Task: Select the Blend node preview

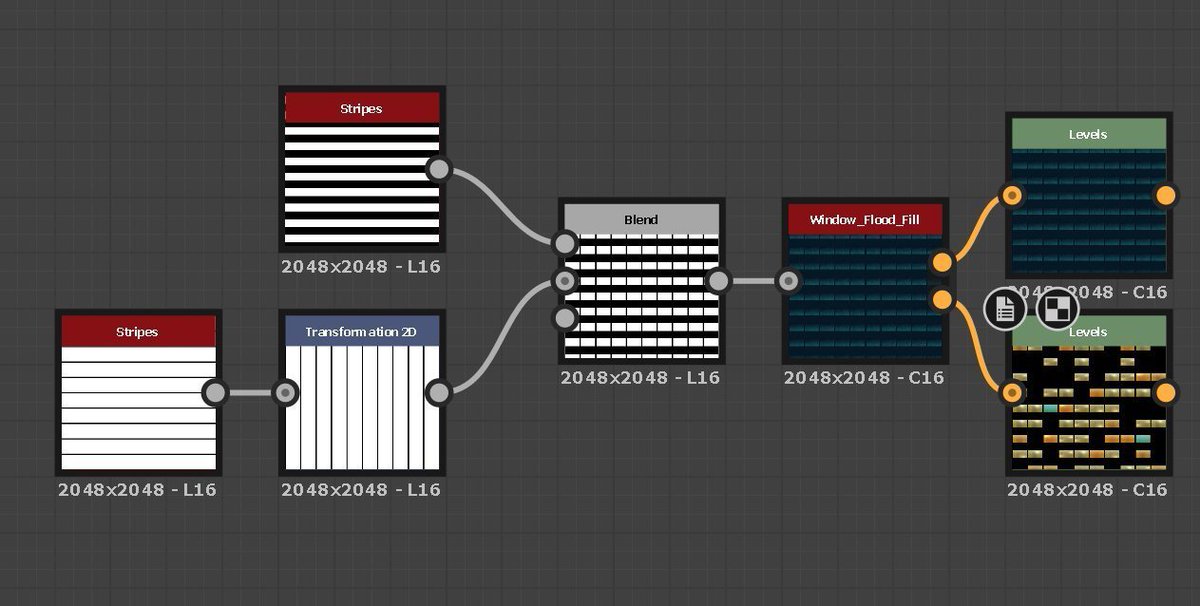Action: coord(640,290)
